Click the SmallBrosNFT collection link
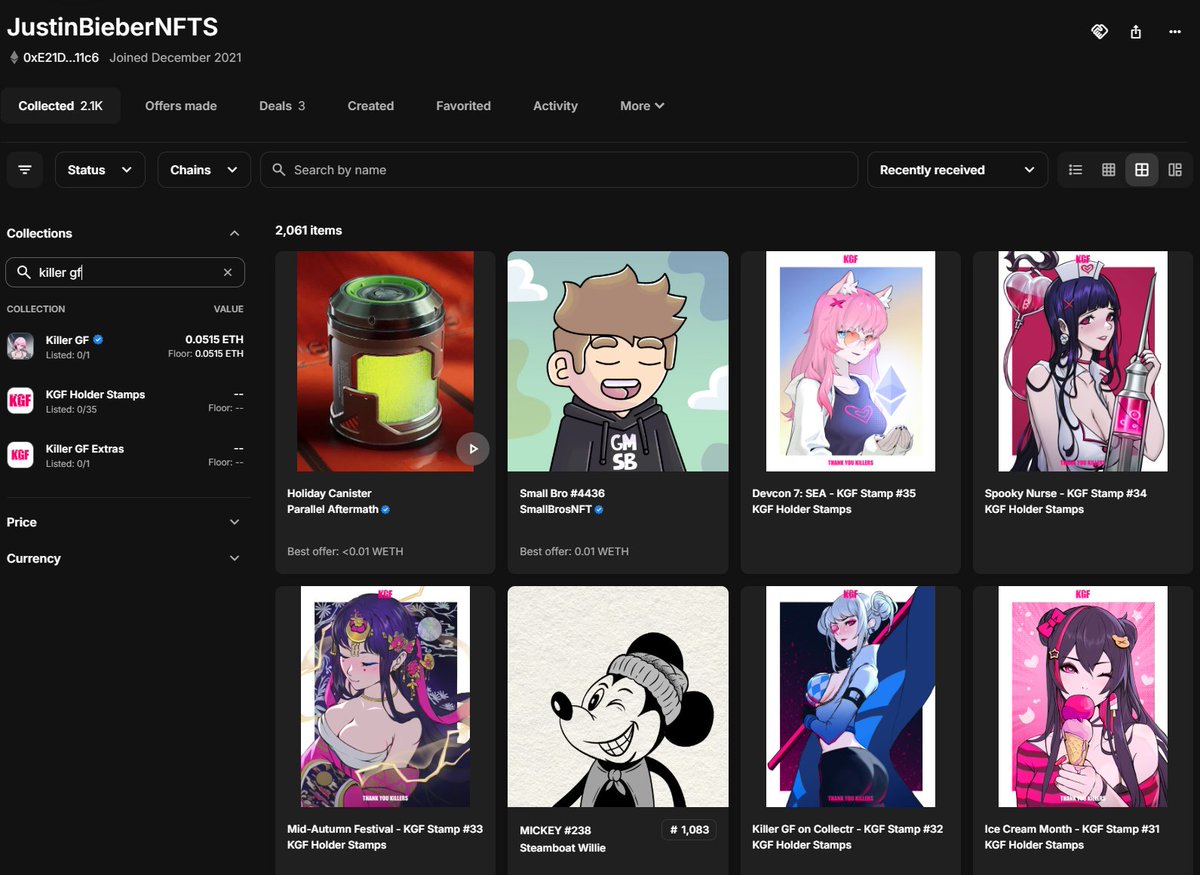Image resolution: width=1200 pixels, height=875 pixels. tap(556, 509)
